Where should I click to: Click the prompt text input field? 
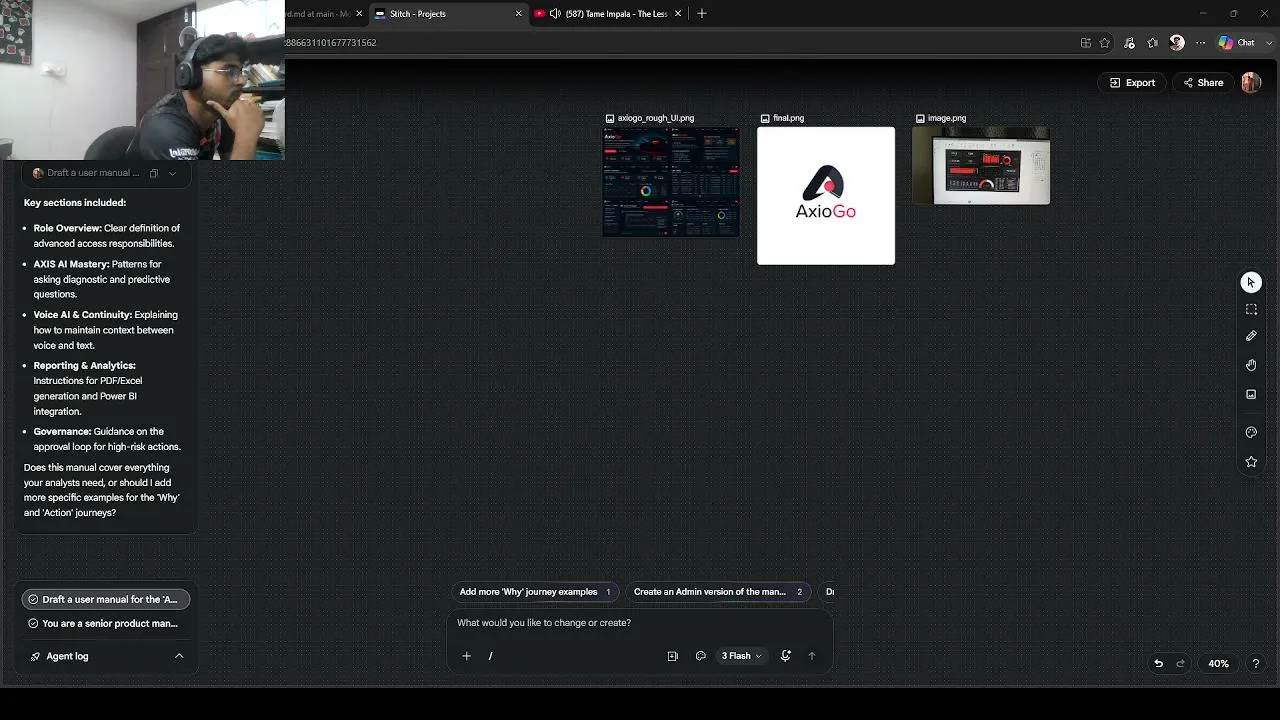tap(640, 623)
